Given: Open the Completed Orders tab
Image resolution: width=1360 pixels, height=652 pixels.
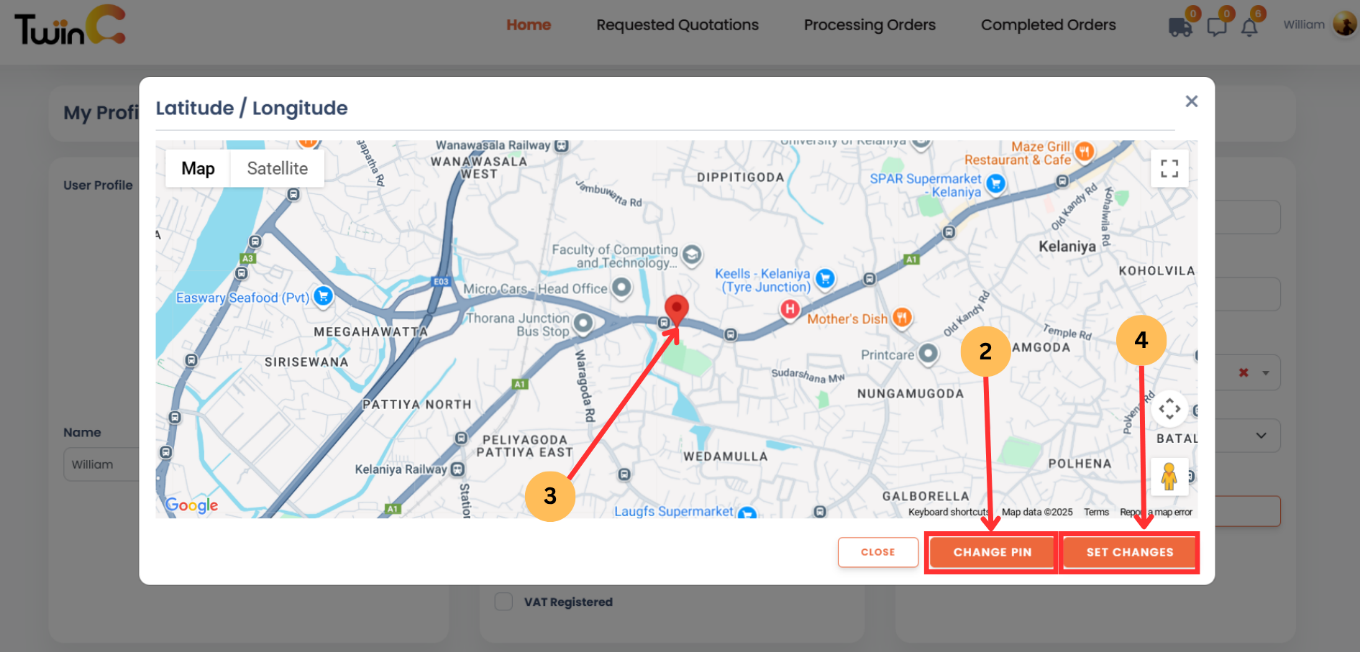Looking at the screenshot, I should point(1048,24).
